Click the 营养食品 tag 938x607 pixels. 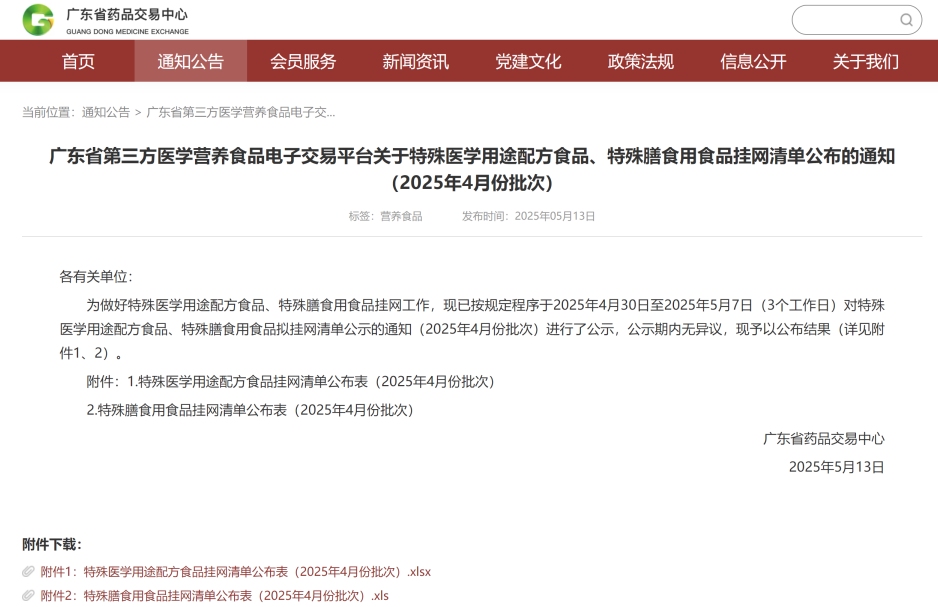click(x=401, y=216)
